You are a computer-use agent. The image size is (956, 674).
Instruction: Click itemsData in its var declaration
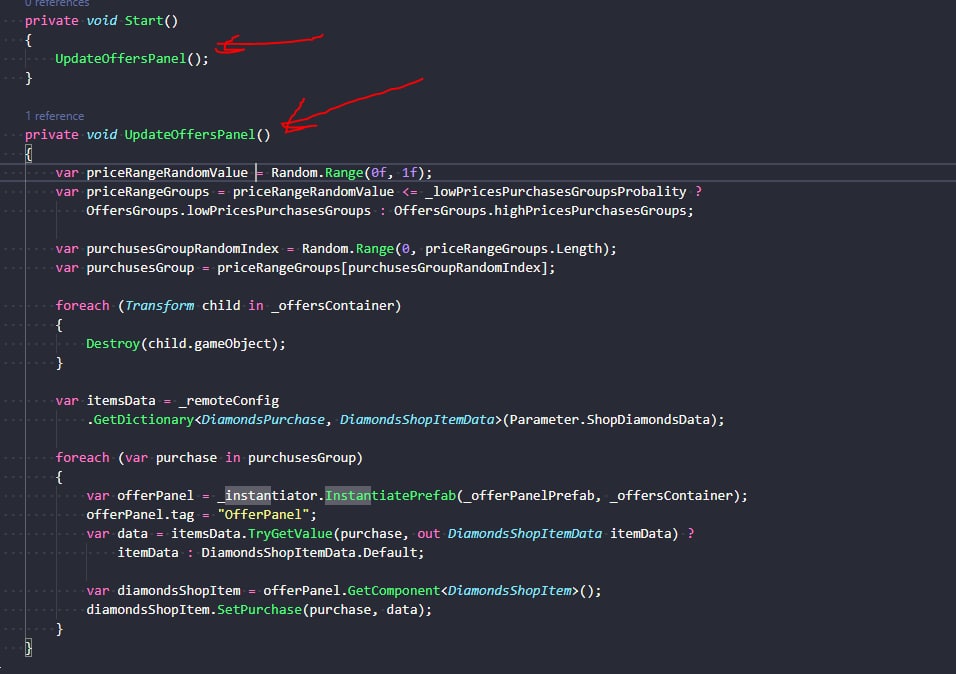[x=121, y=401]
